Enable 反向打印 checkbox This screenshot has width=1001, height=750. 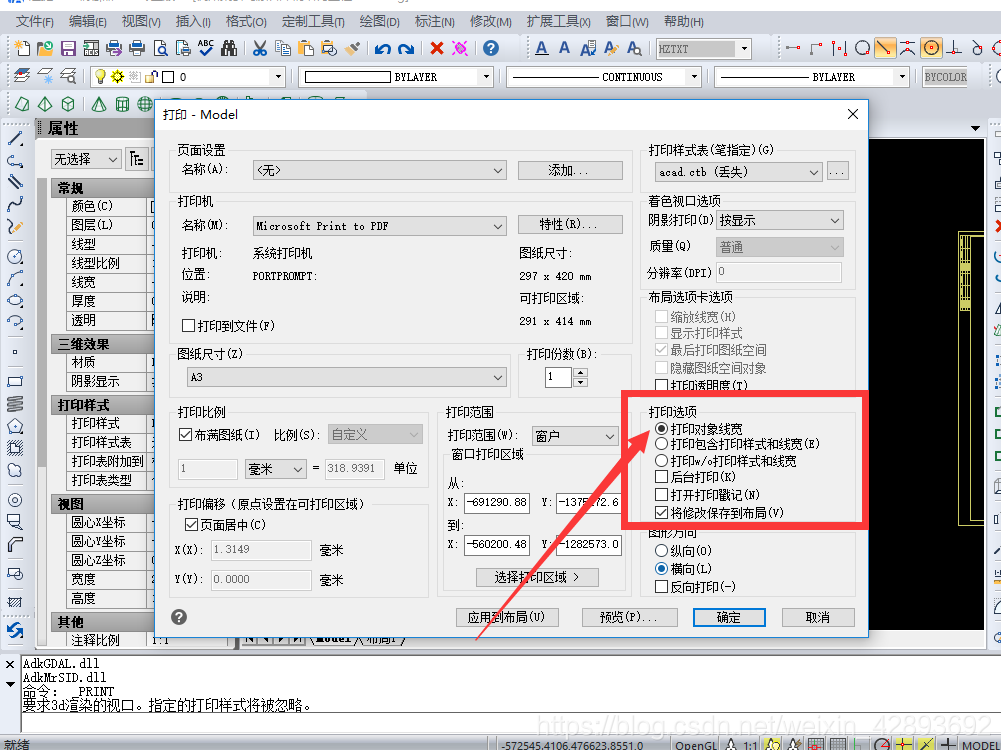pos(661,587)
